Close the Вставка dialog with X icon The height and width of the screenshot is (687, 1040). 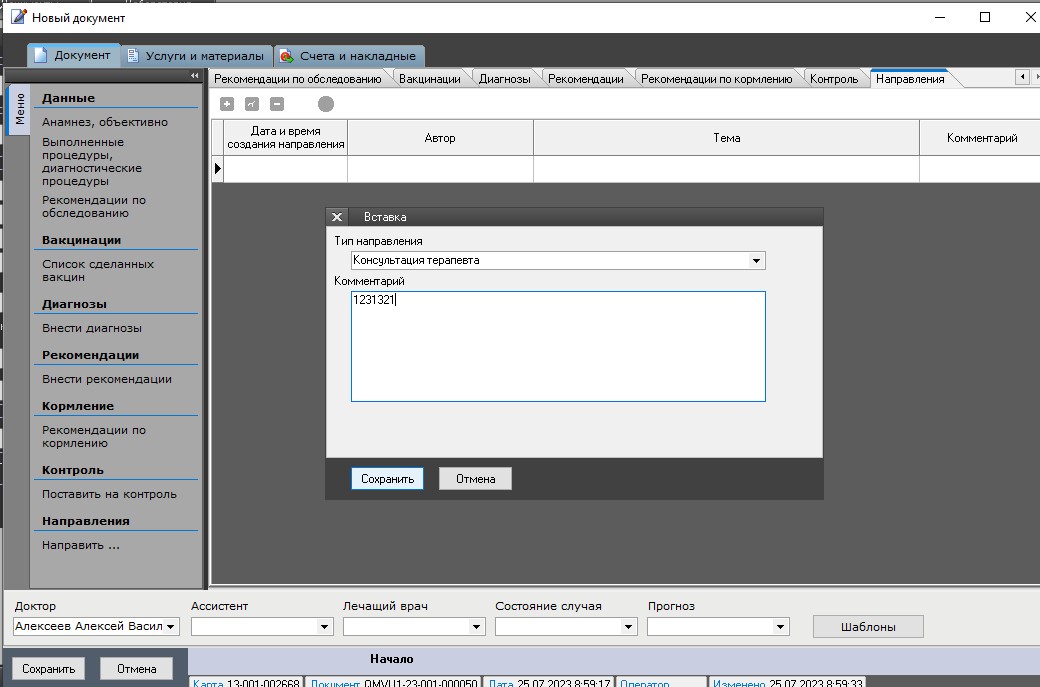coord(337,217)
